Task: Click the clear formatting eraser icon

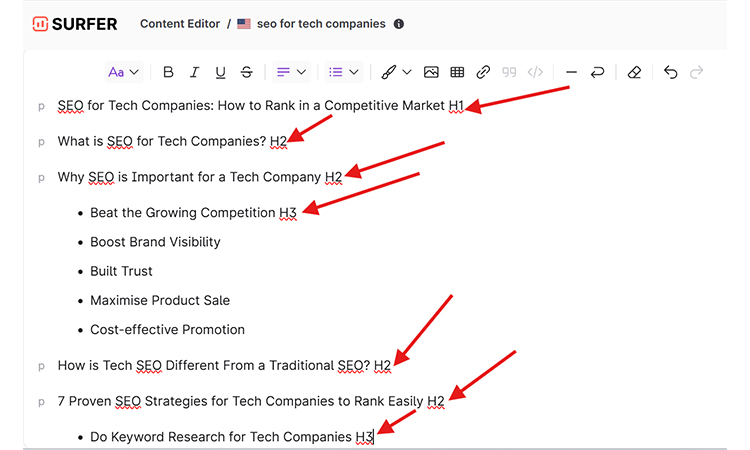Action: coord(634,72)
